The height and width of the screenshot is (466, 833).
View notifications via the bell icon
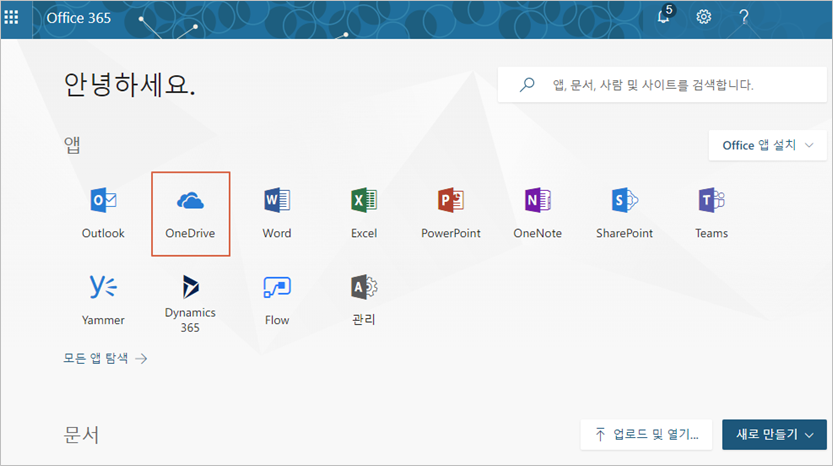664,17
